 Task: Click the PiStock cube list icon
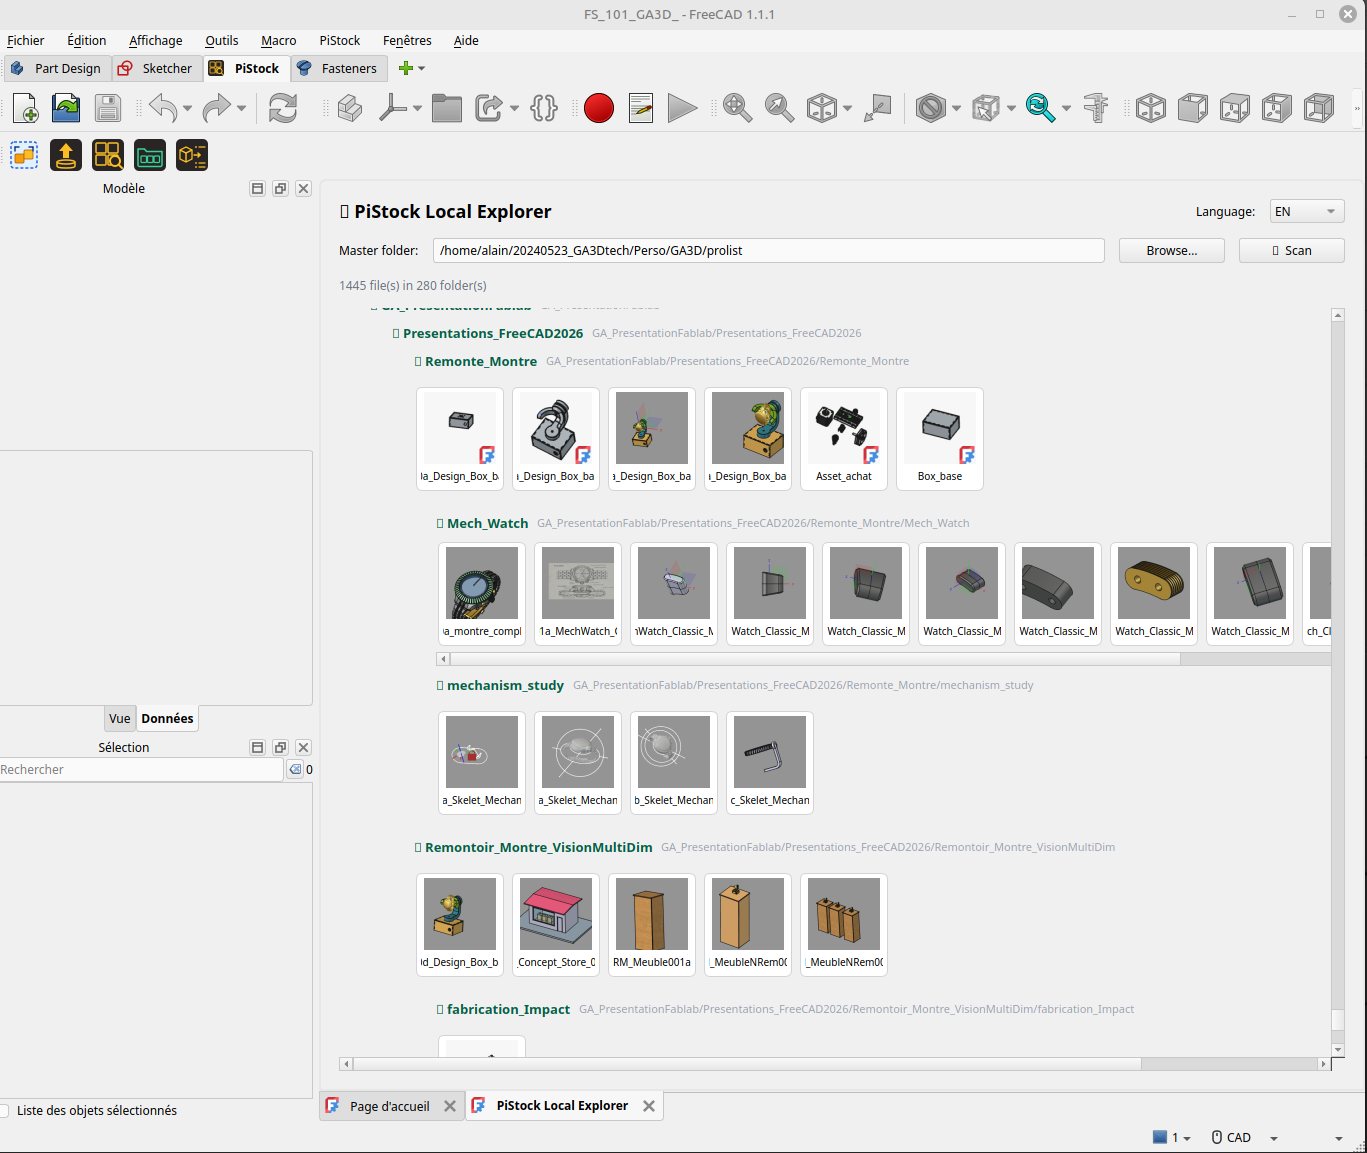tap(192, 155)
